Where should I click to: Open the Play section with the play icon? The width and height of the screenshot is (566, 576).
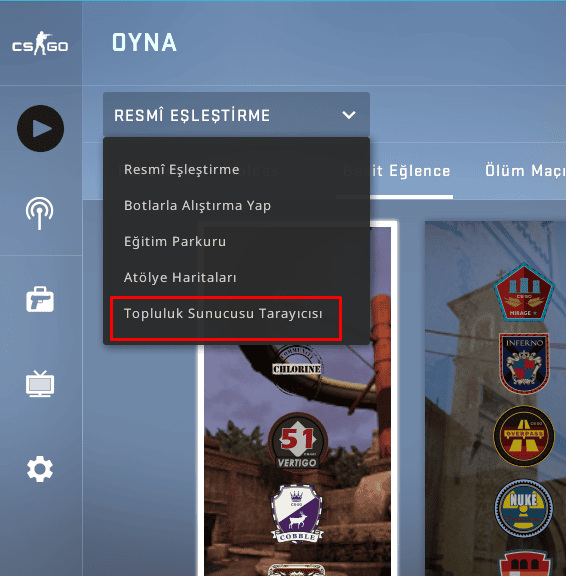coord(40,128)
